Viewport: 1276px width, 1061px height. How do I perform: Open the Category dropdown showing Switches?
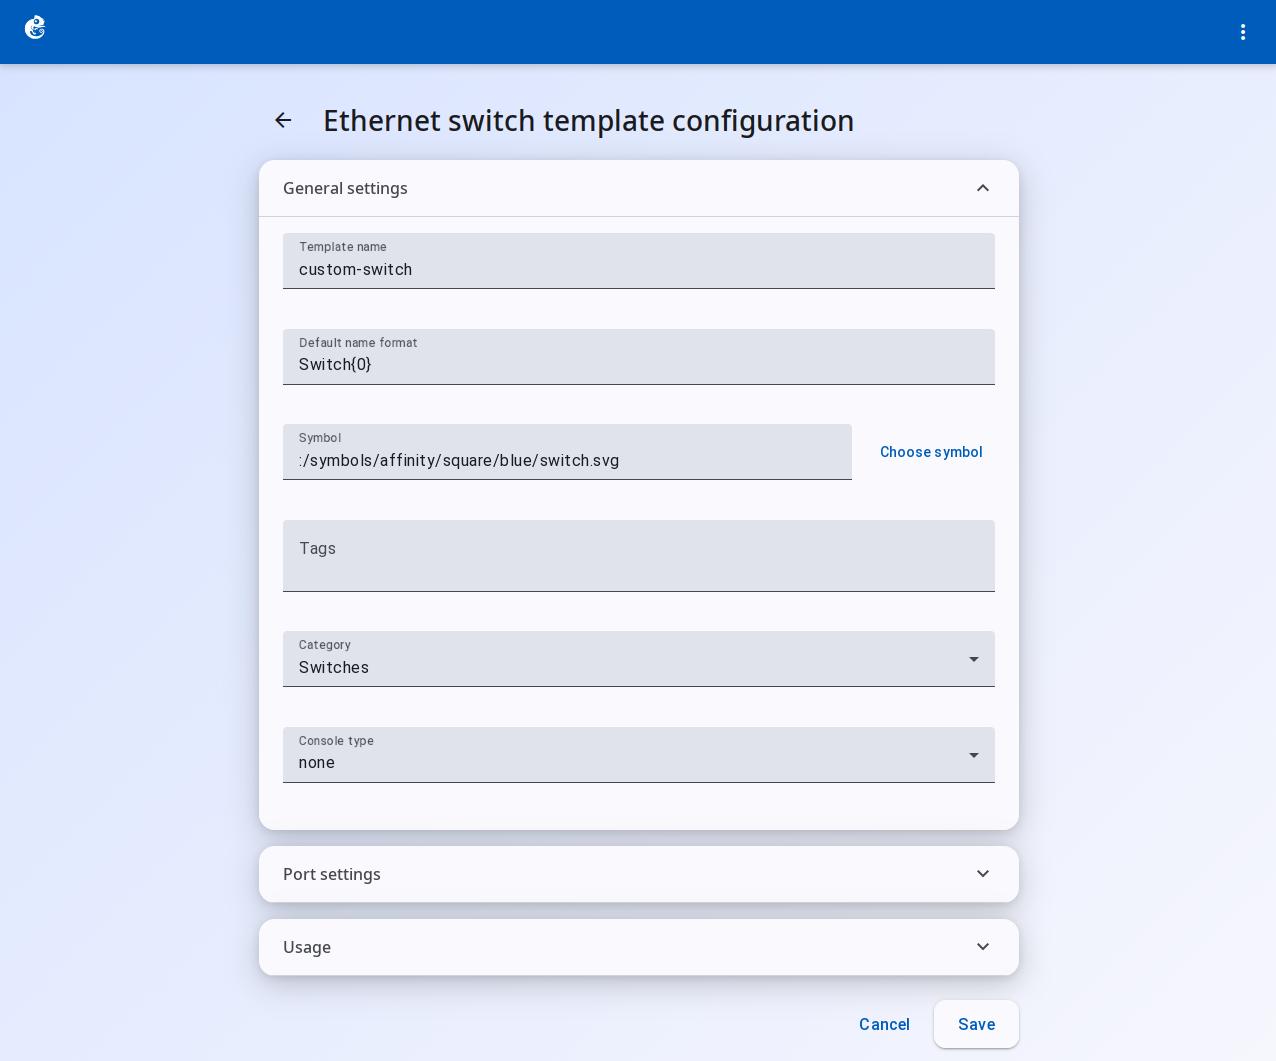pos(639,659)
